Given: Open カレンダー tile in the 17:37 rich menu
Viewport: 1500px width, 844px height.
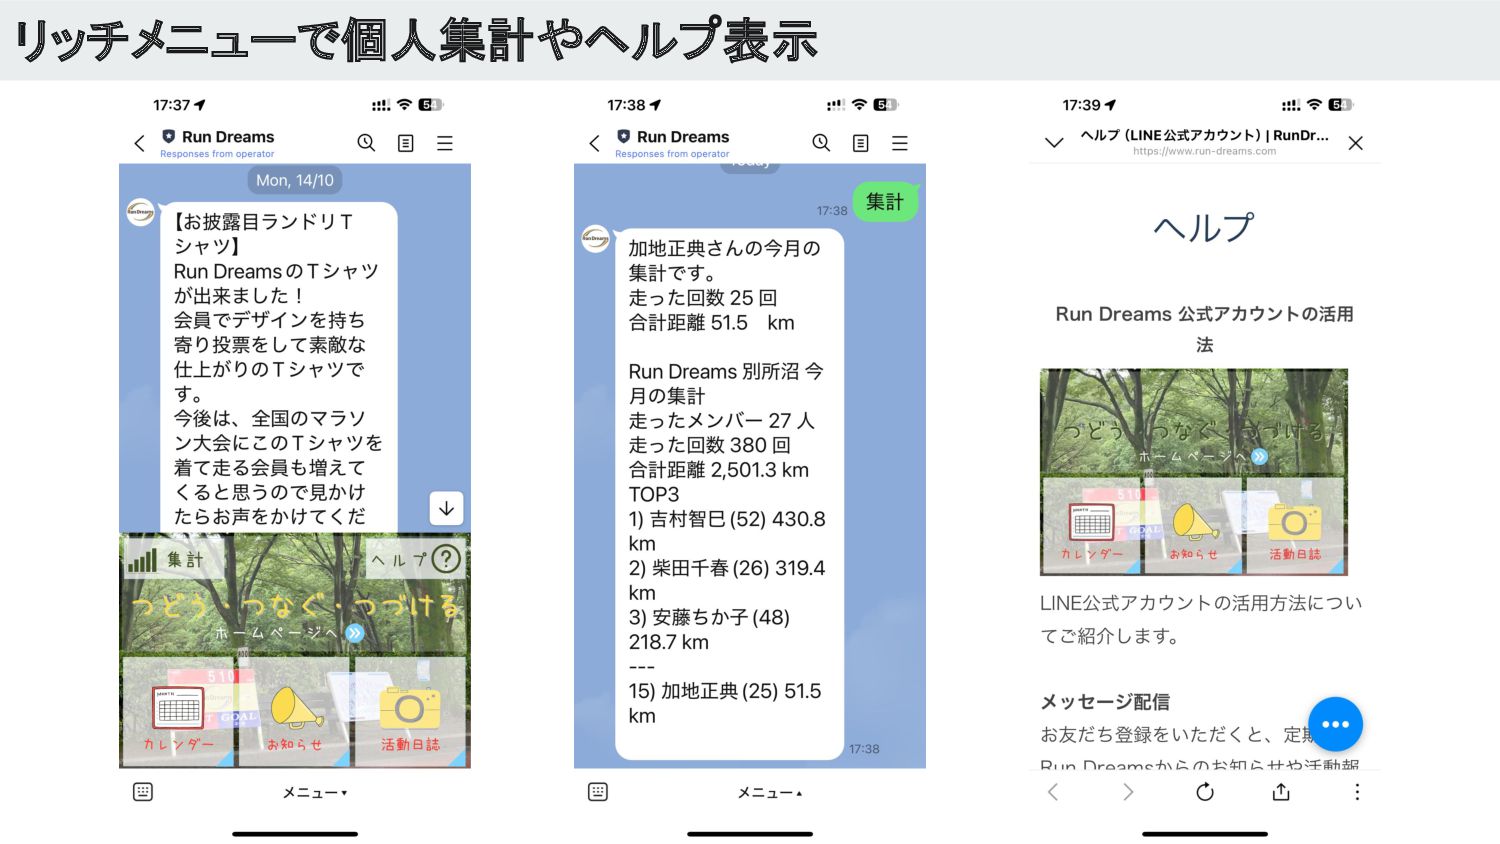Looking at the screenshot, I should click(178, 712).
